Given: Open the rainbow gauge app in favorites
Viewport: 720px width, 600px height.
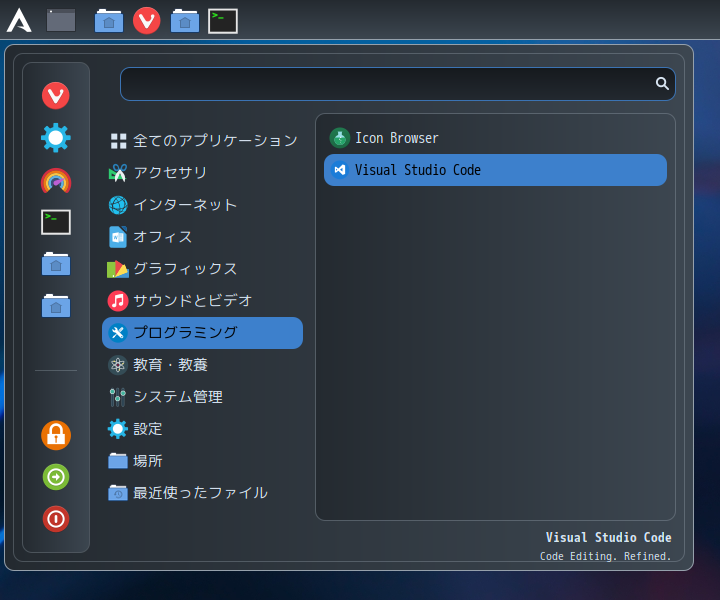Looking at the screenshot, I should click(56, 180).
